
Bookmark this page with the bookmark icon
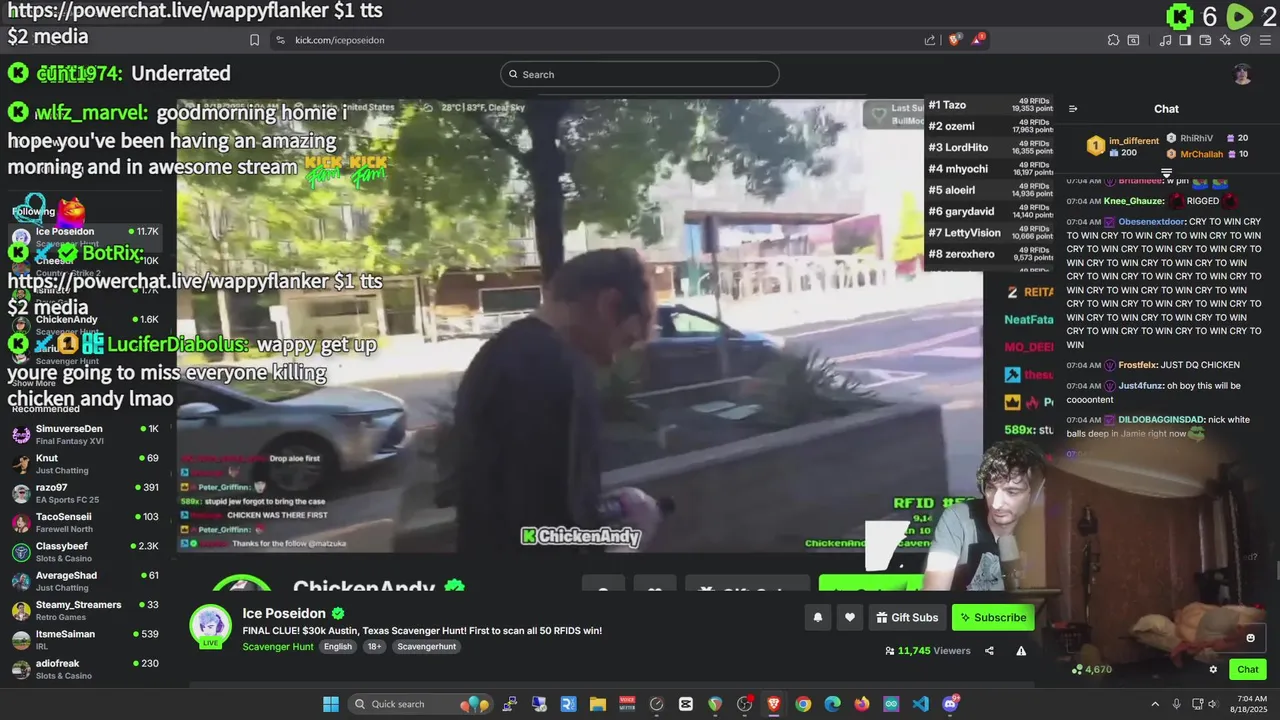(254, 40)
